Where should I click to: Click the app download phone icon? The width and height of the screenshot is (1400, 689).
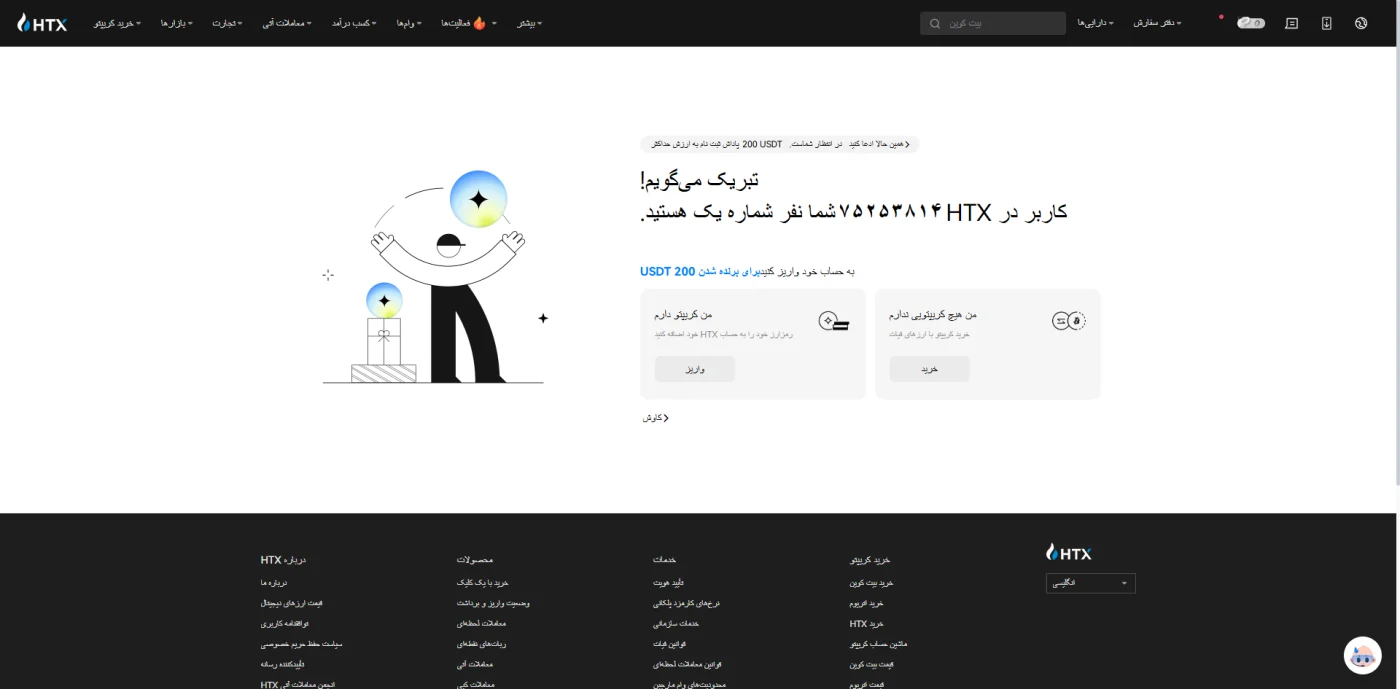click(x=1326, y=23)
